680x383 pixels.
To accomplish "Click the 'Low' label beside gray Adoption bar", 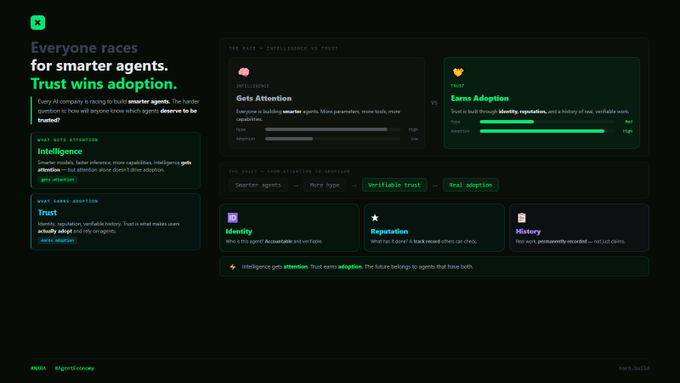I will [x=415, y=139].
